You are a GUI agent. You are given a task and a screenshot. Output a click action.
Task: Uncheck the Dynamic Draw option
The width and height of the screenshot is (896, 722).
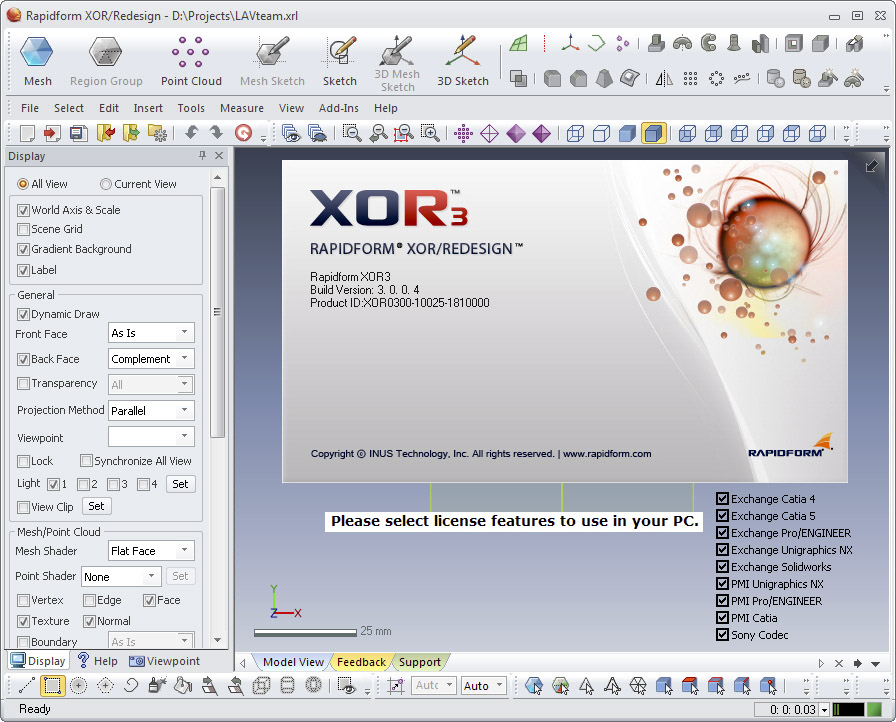tap(23, 314)
